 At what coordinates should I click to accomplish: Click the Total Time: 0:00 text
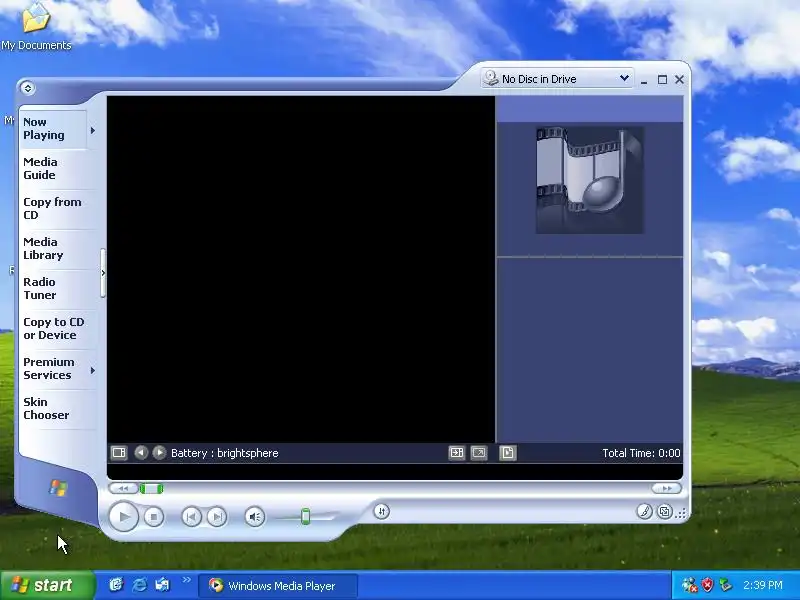click(x=641, y=453)
